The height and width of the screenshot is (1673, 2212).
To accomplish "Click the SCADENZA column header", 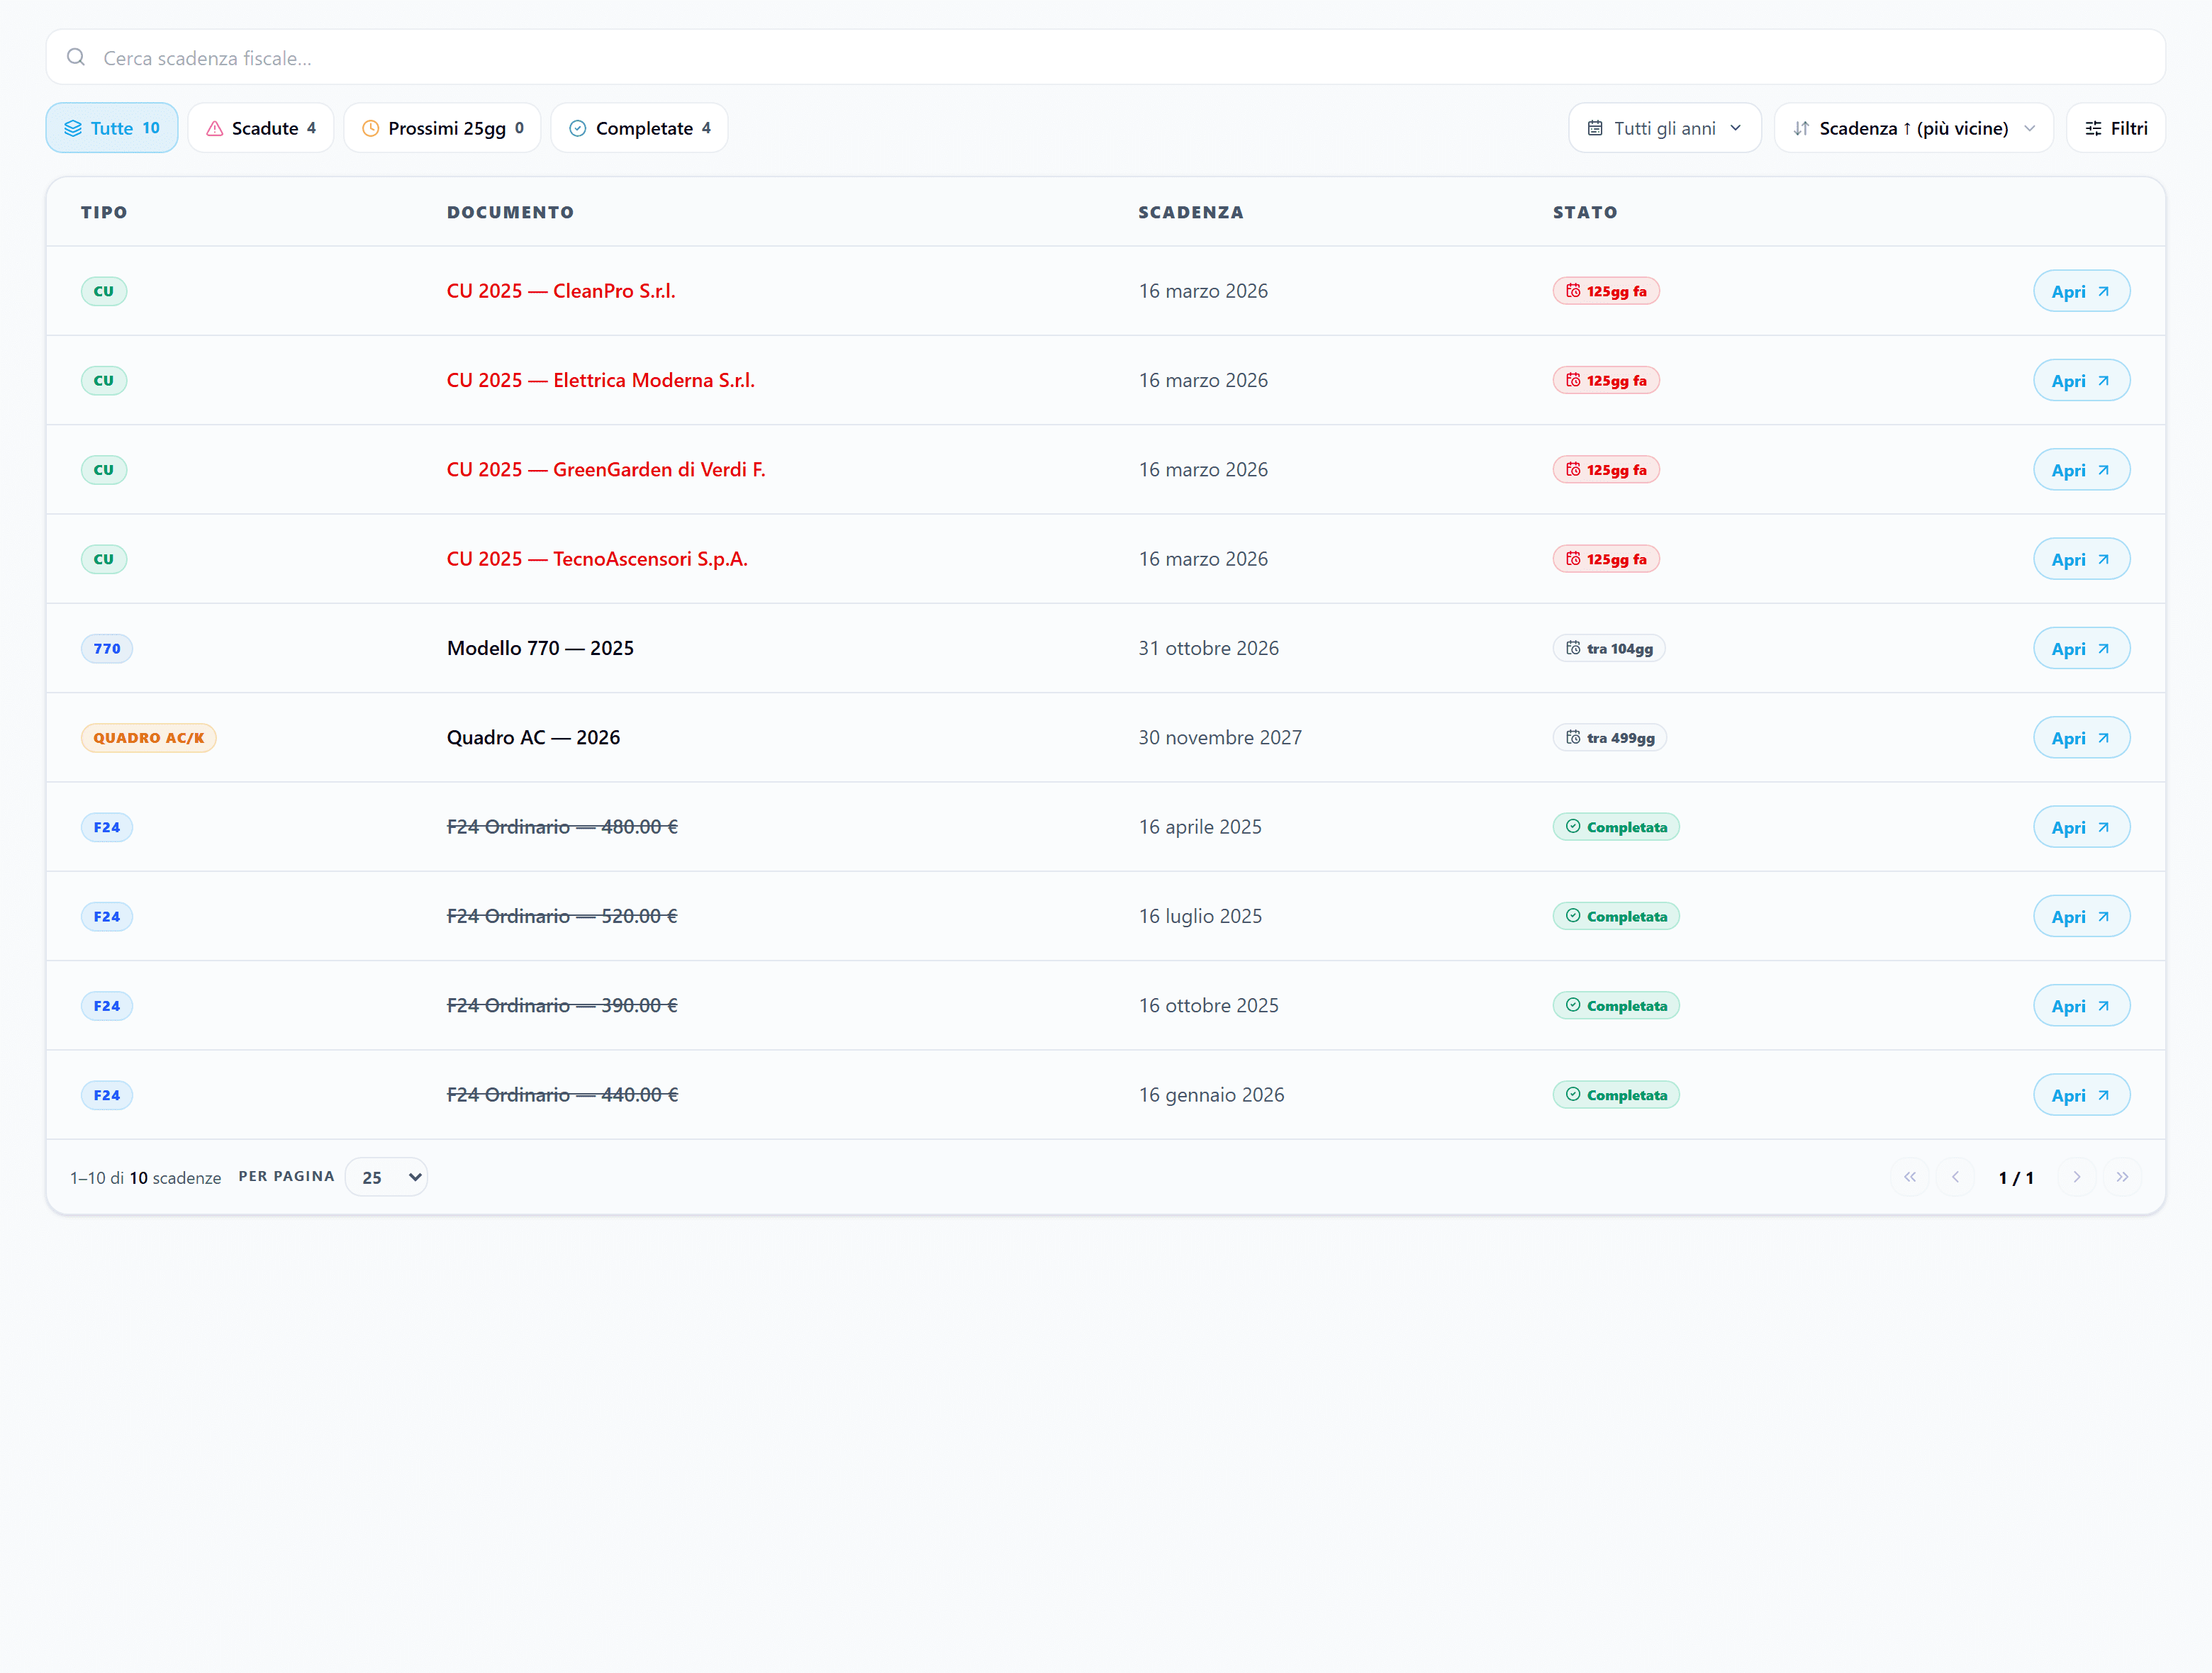I will [1191, 212].
